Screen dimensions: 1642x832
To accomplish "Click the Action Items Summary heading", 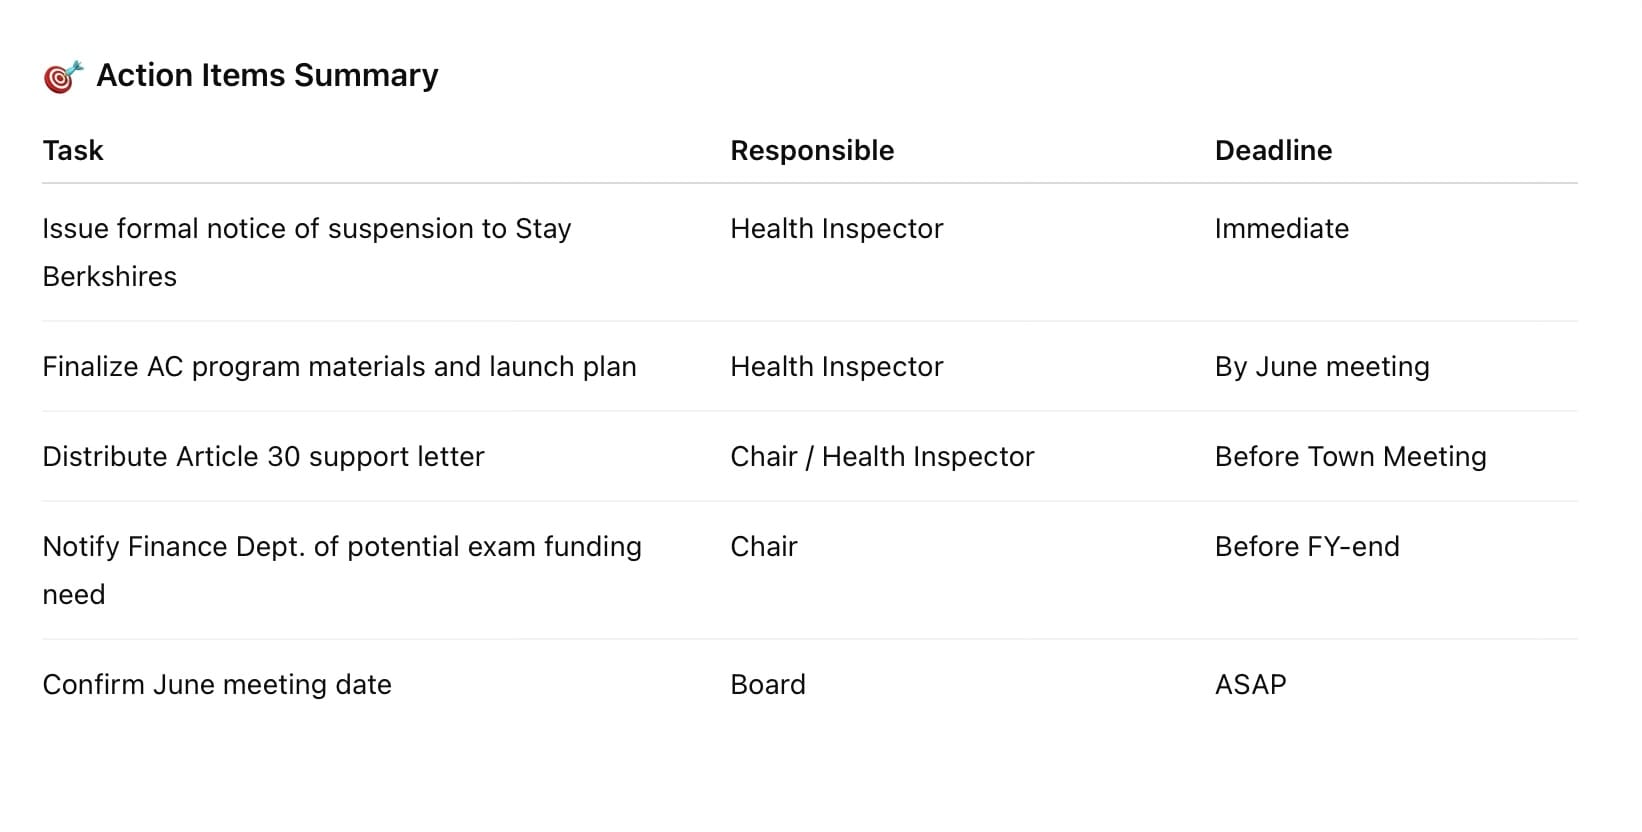I will [267, 76].
